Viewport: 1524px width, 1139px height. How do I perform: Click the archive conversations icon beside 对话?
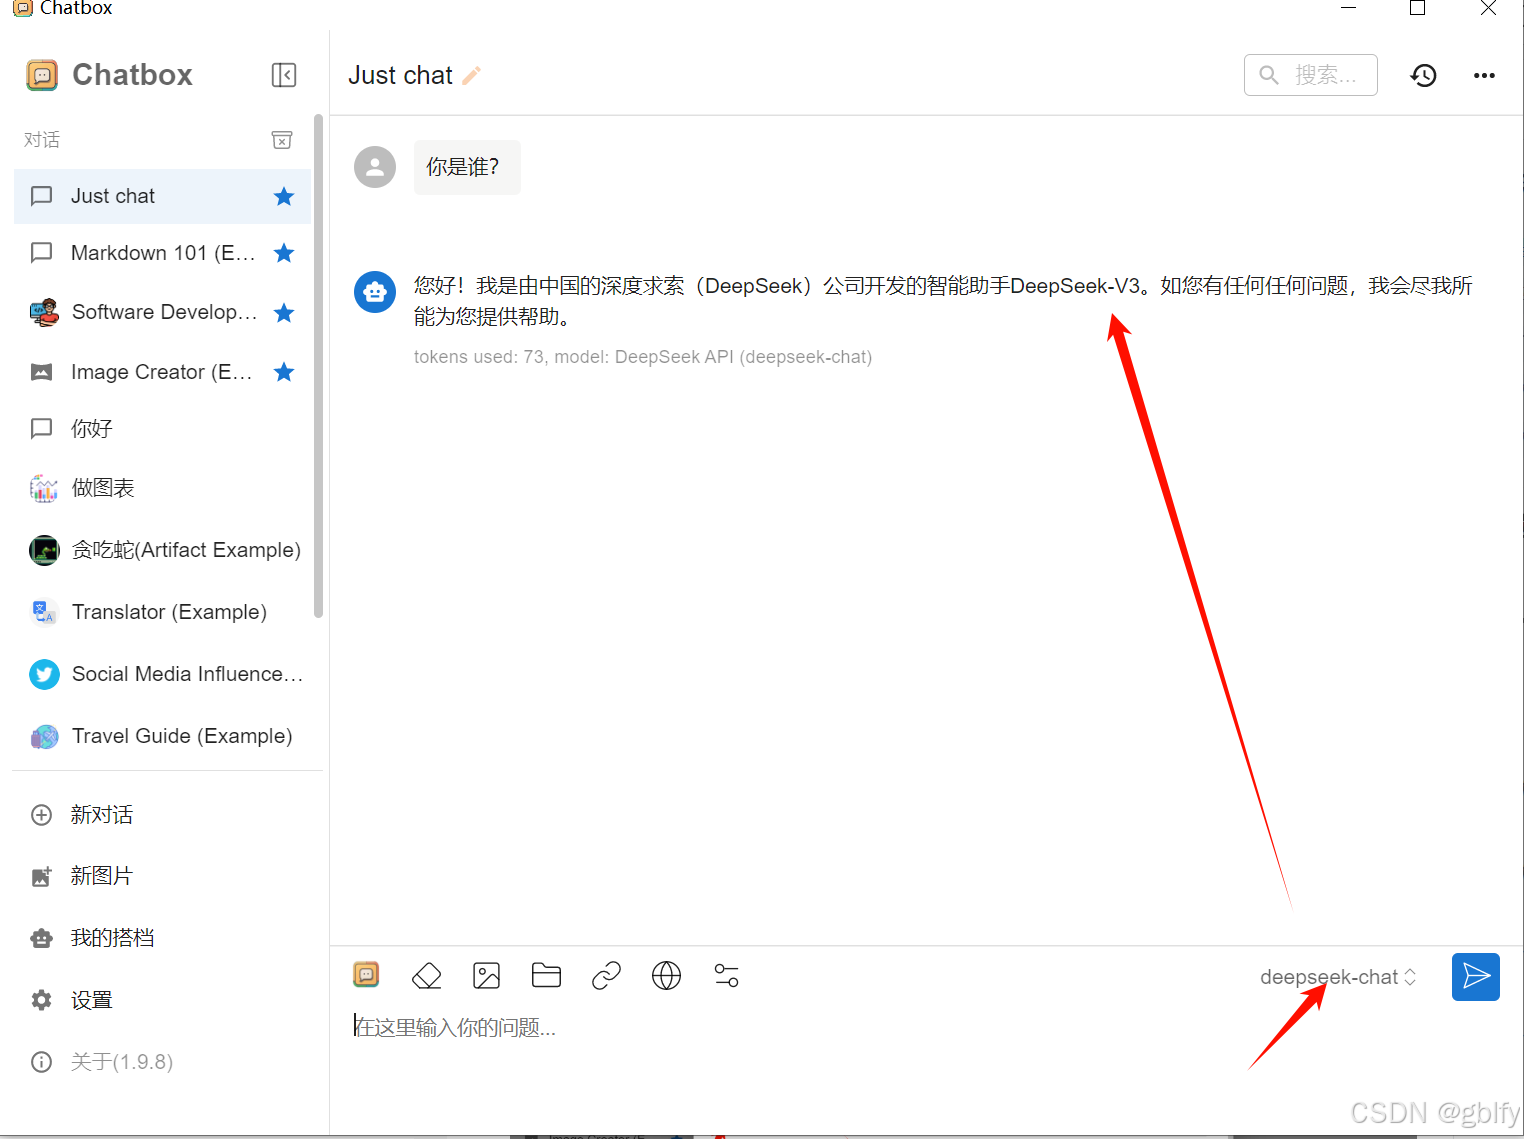click(282, 140)
